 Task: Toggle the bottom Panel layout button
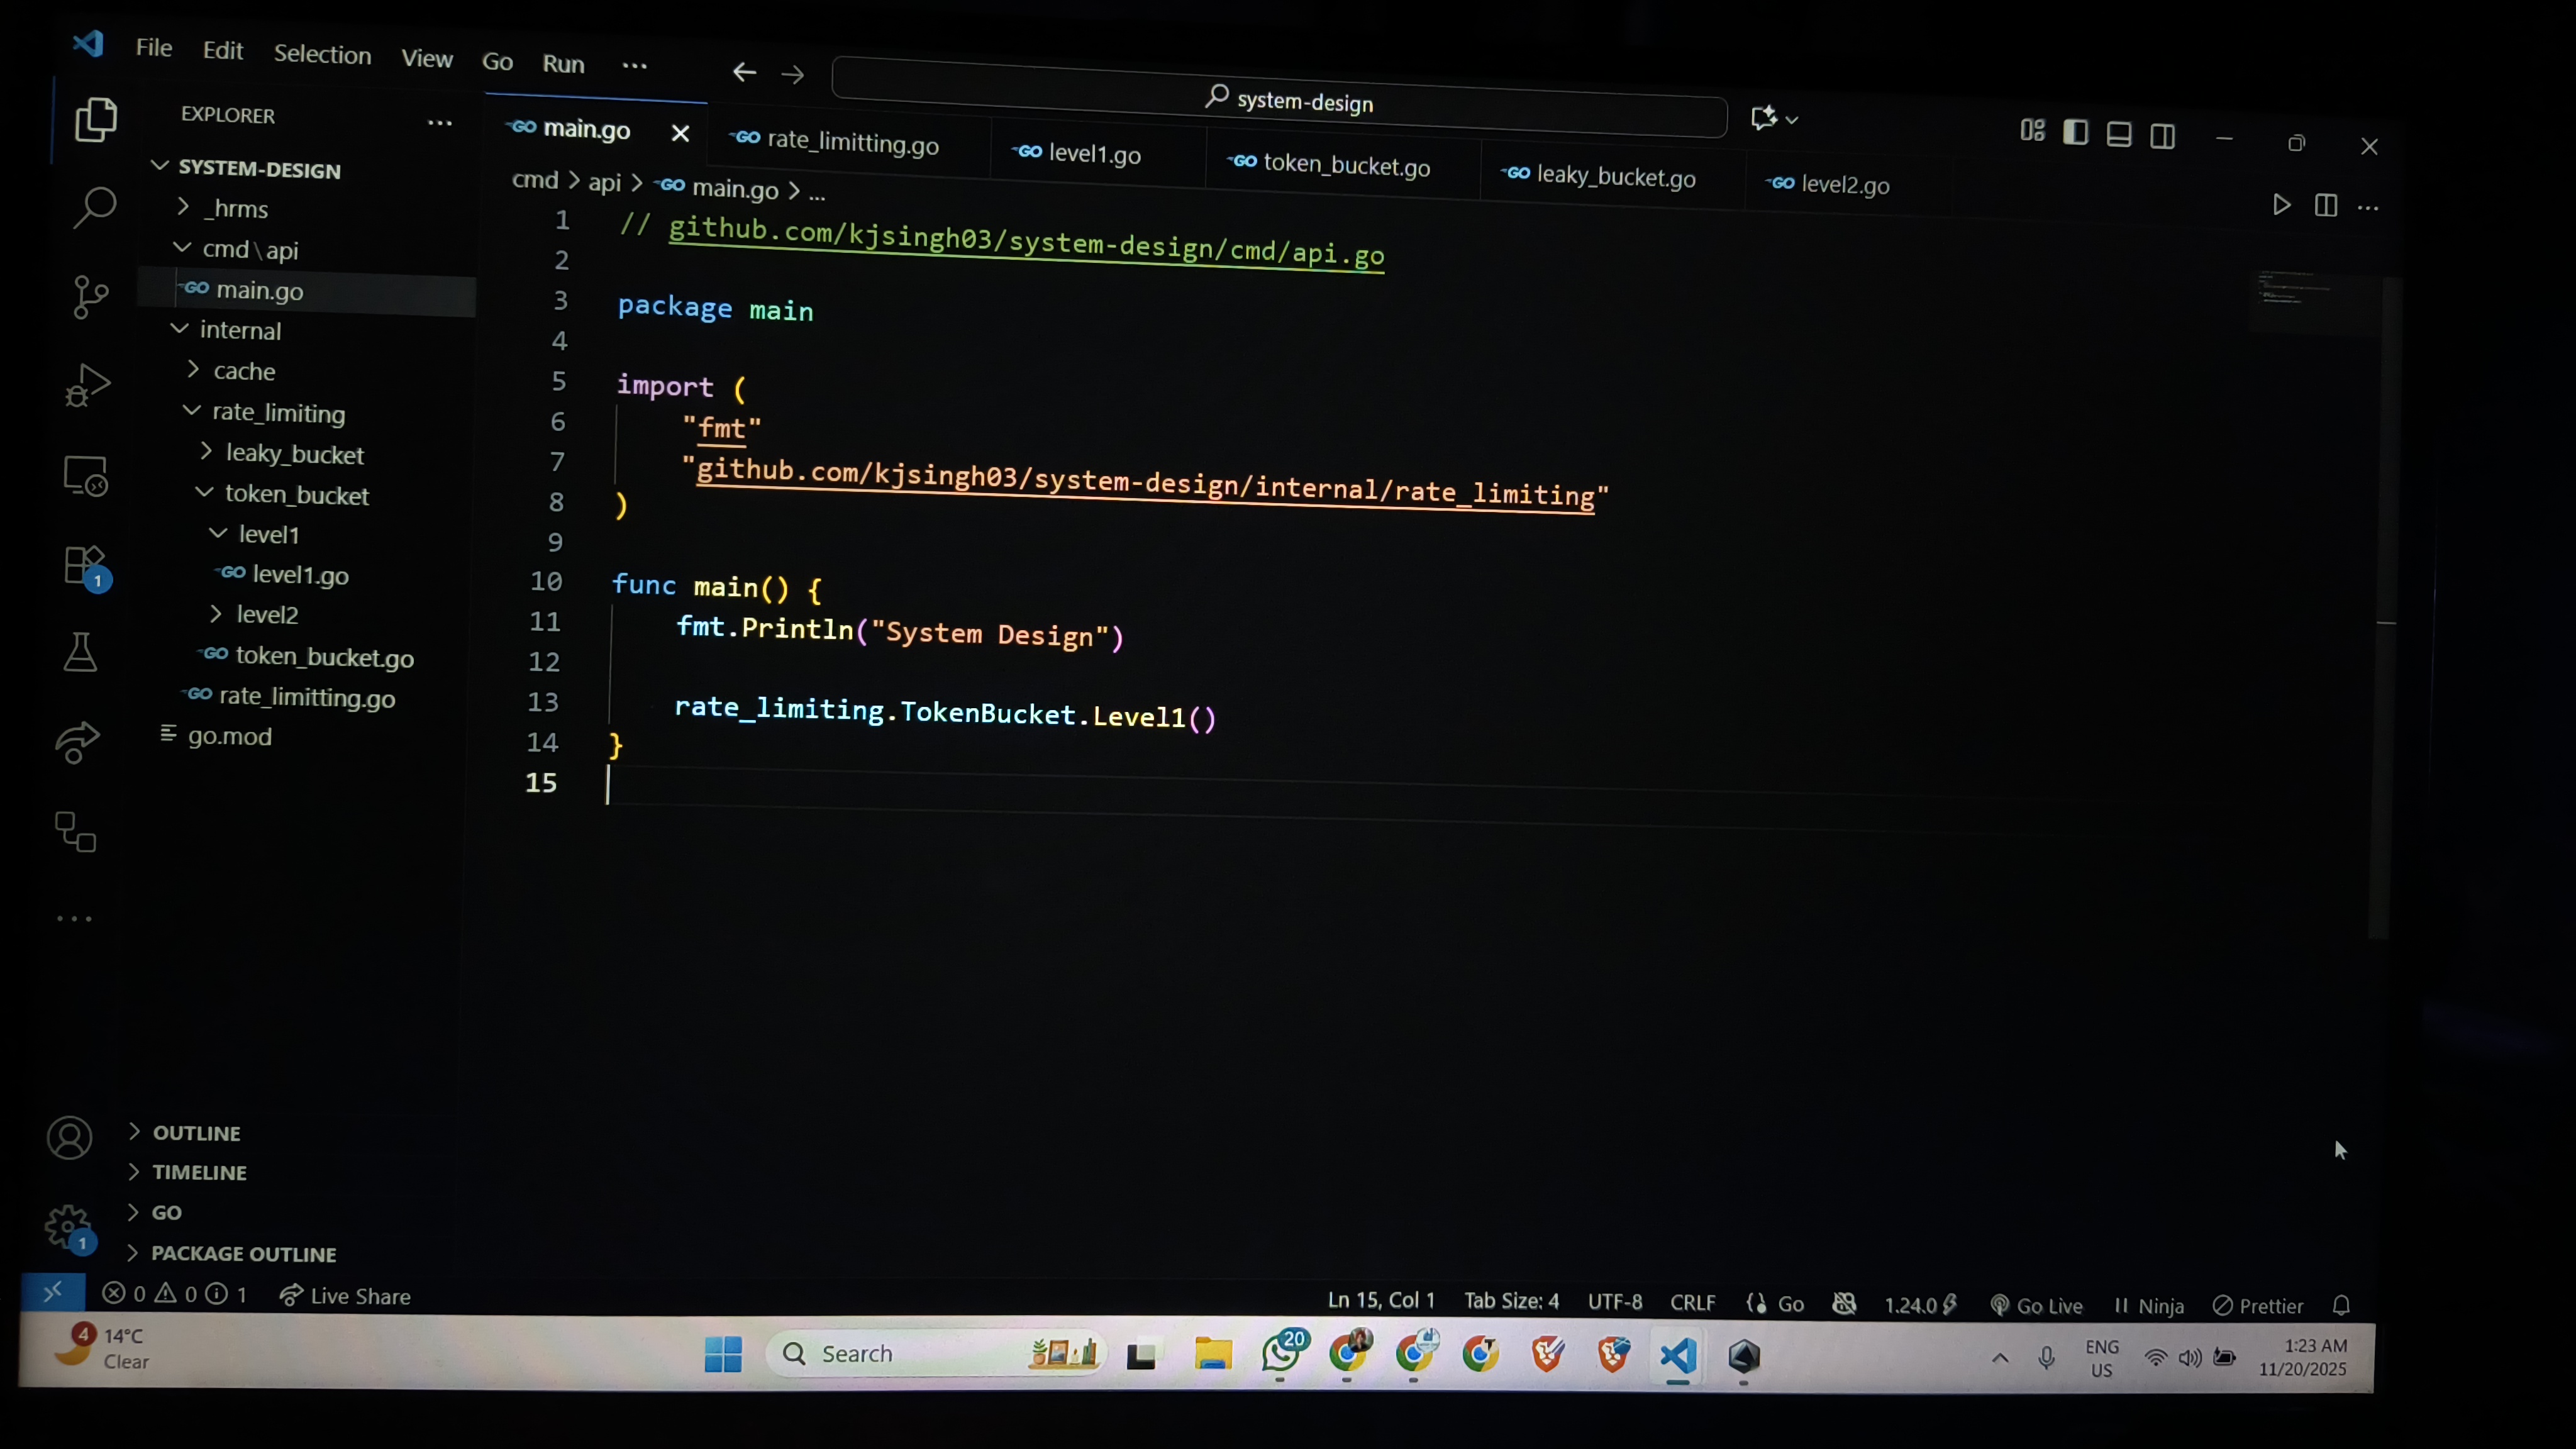pos(2118,134)
